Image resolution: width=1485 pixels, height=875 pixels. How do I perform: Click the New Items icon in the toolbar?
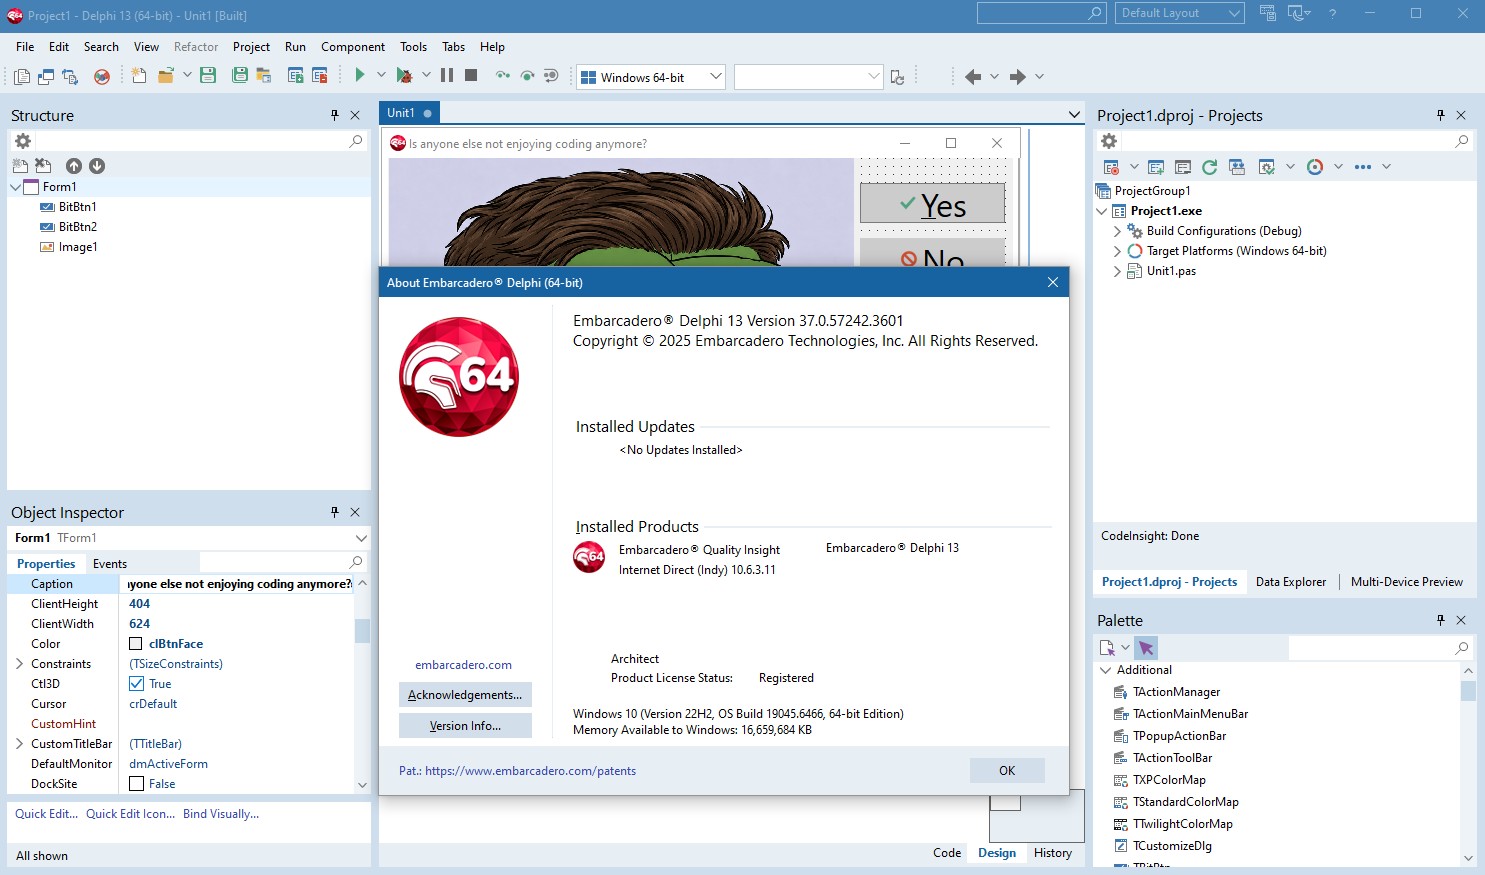click(x=139, y=75)
